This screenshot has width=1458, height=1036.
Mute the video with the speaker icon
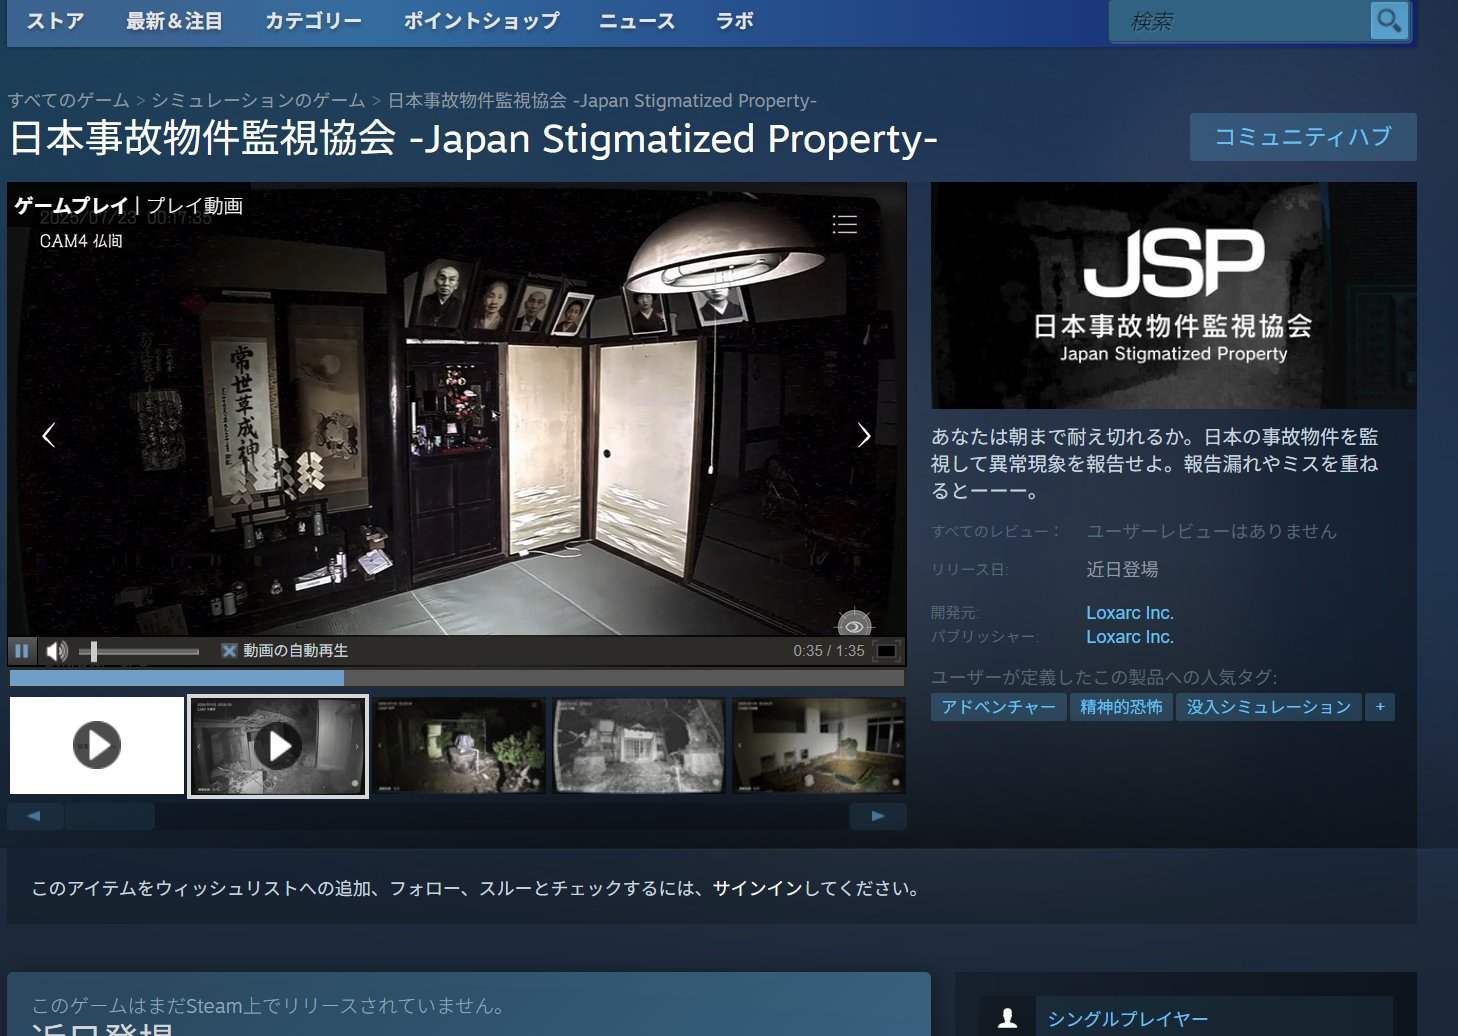coord(57,651)
